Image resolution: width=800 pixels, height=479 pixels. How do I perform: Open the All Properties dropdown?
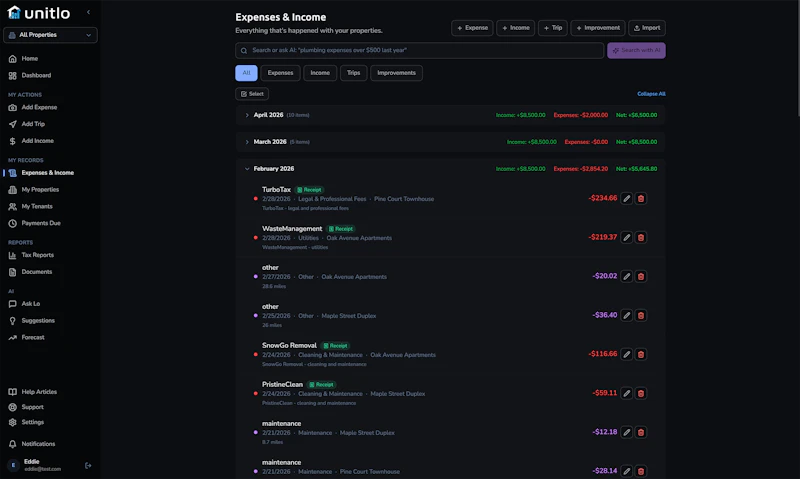(50, 35)
